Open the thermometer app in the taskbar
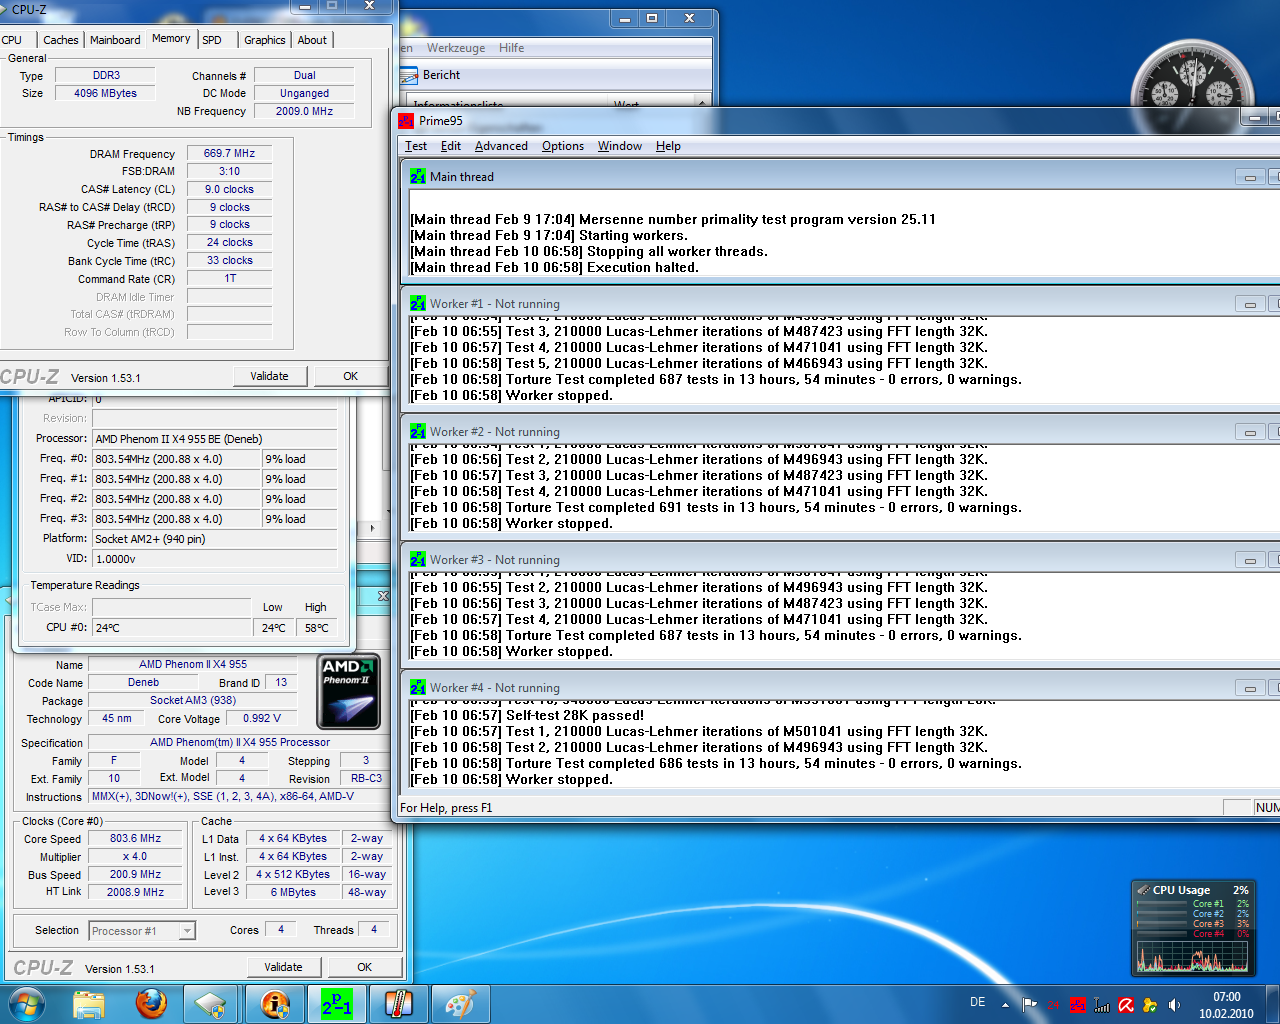 [x=399, y=1004]
